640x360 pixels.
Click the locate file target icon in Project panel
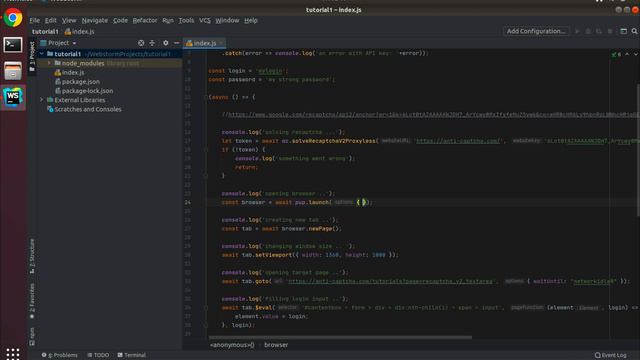pos(141,43)
